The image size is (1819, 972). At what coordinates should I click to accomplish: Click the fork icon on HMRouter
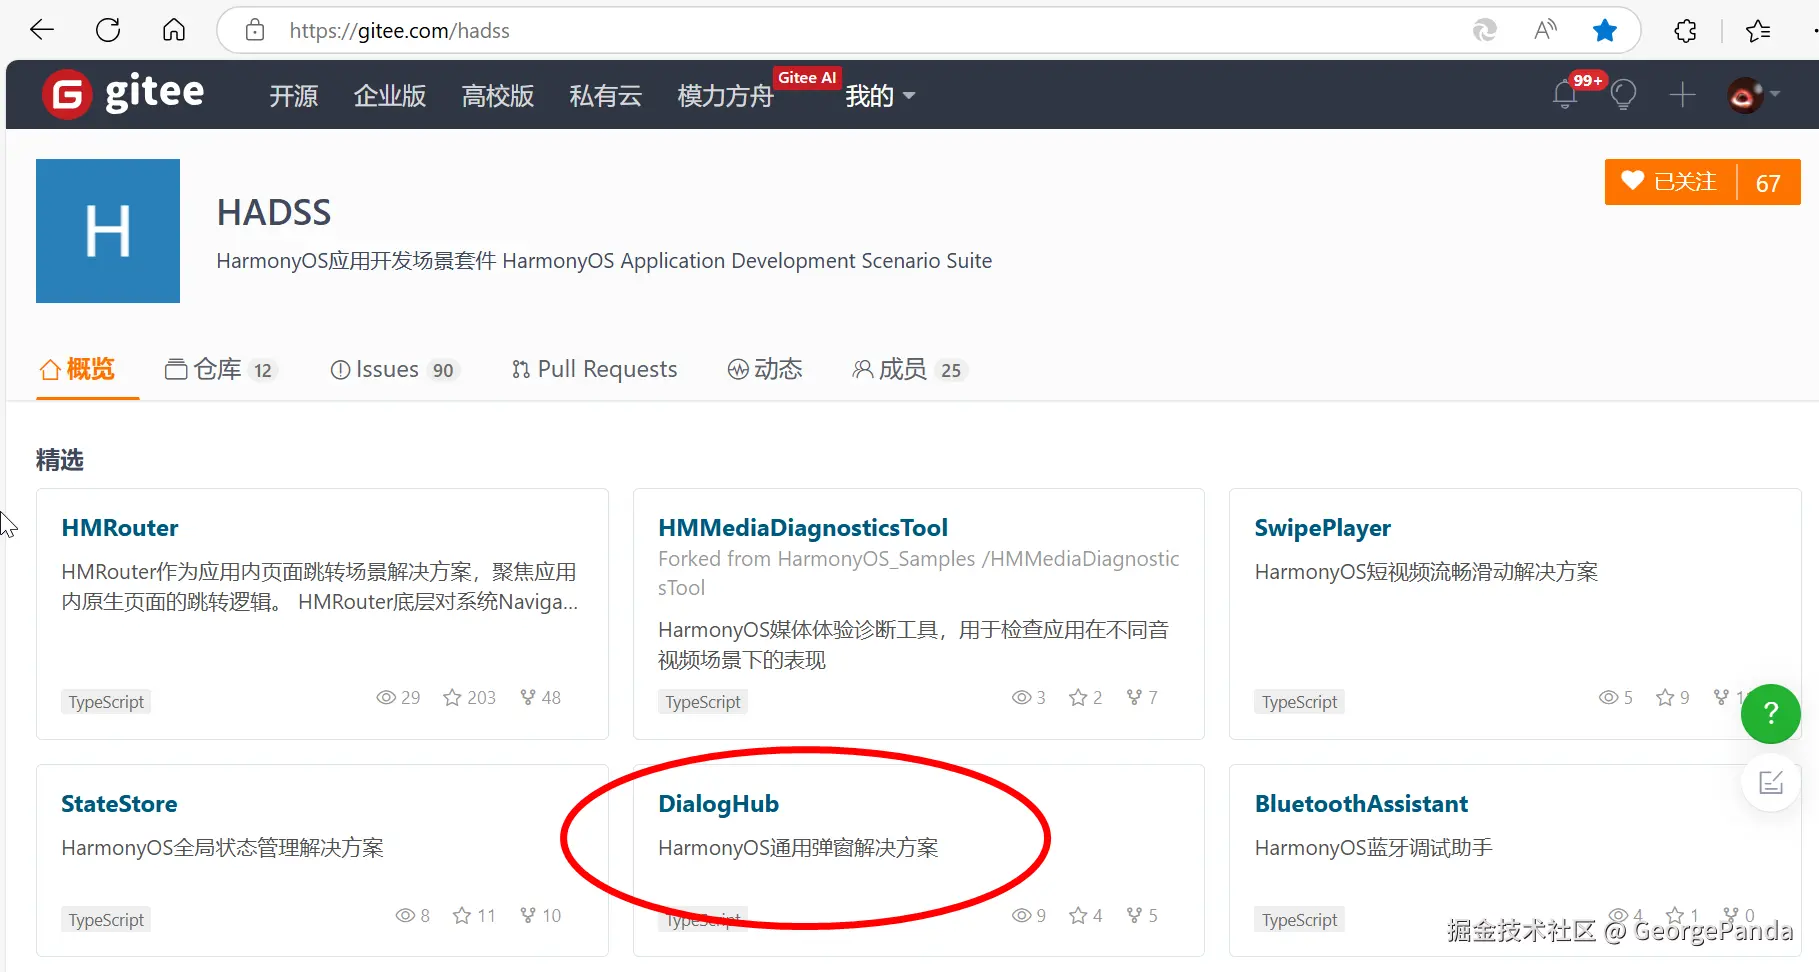(528, 698)
